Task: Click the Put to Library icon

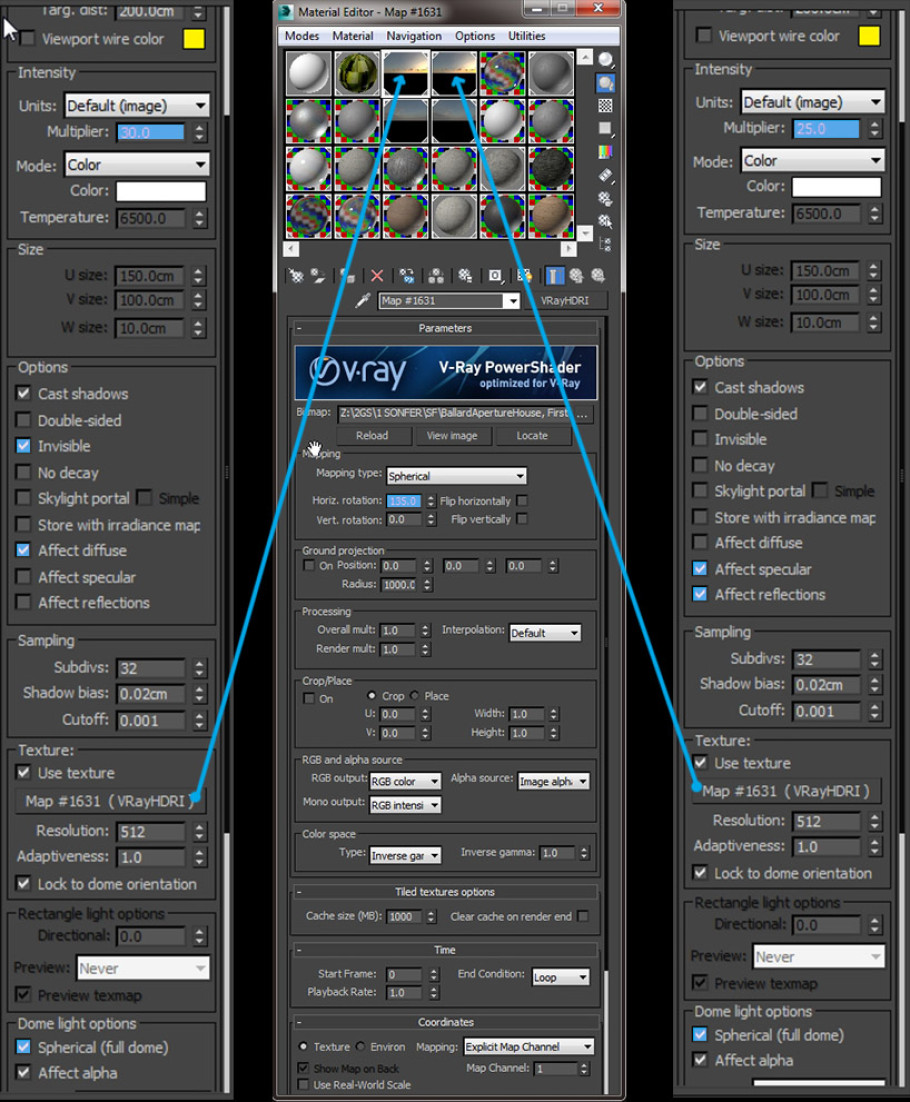Action: 465,276
